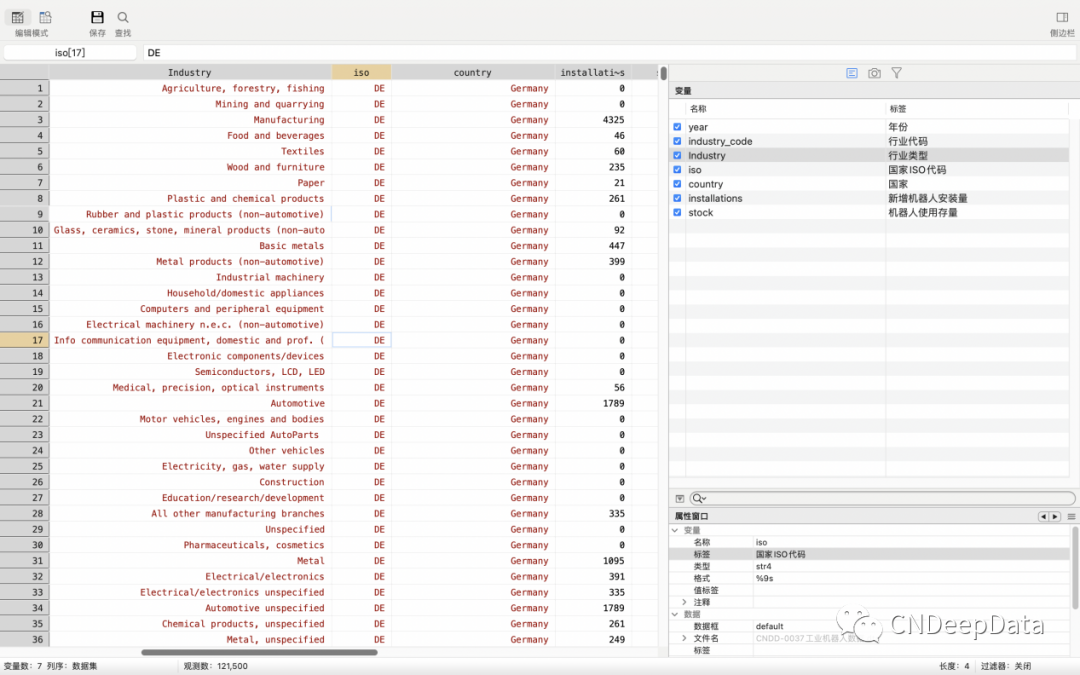Select the country column header
The height and width of the screenshot is (675, 1080).
tap(472, 72)
